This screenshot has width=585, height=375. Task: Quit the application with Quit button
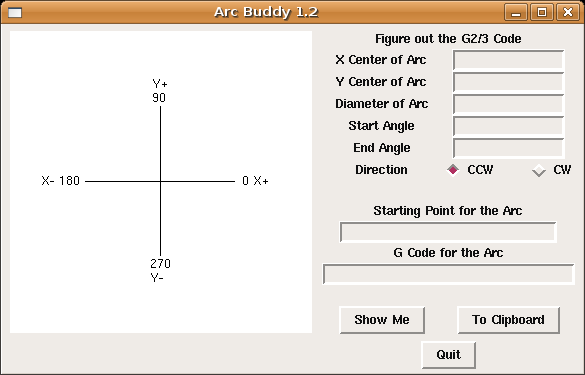coord(448,354)
